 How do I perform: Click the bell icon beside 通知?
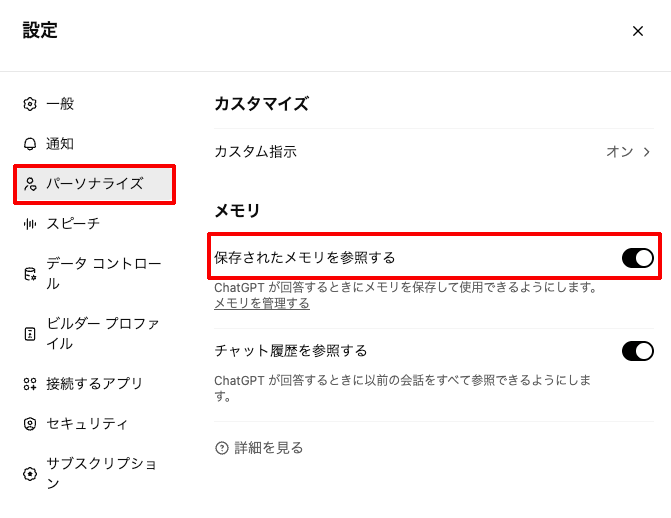pyautogui.click(x=30, y=144)
